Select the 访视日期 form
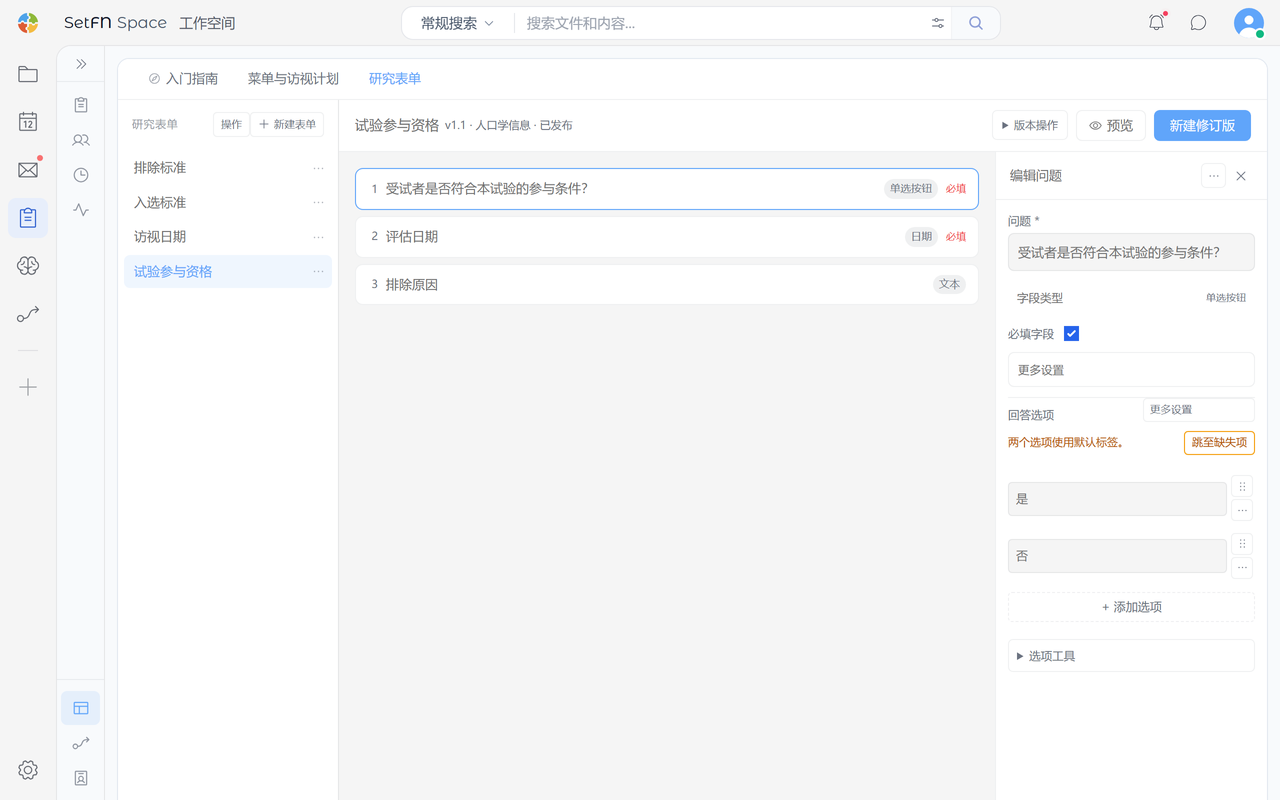The height and width of the screenshot is (800, 1280). click(x=228, y=237)
